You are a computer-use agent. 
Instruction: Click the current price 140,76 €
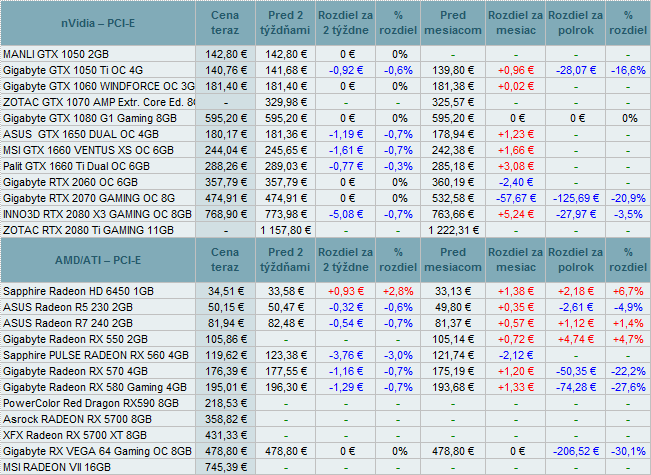225,70
